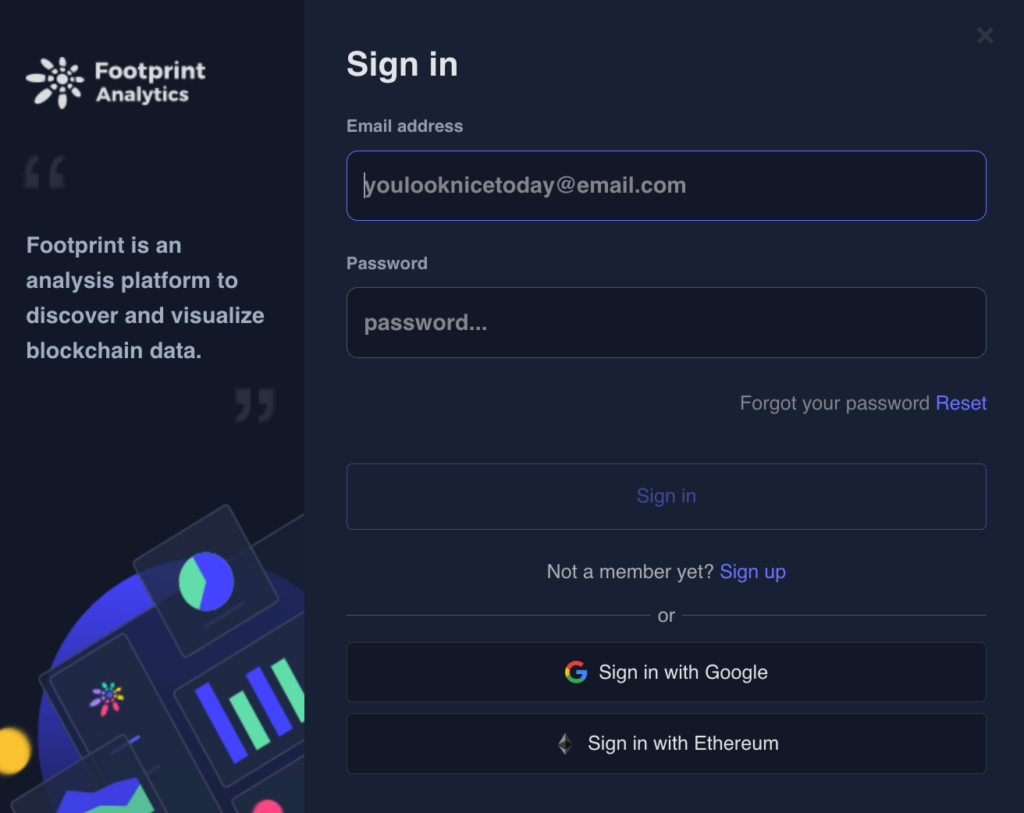Choose Sign in with Ethereum
The height and width of the screenshot is (813, 1024).
click(x=666, y=743)
